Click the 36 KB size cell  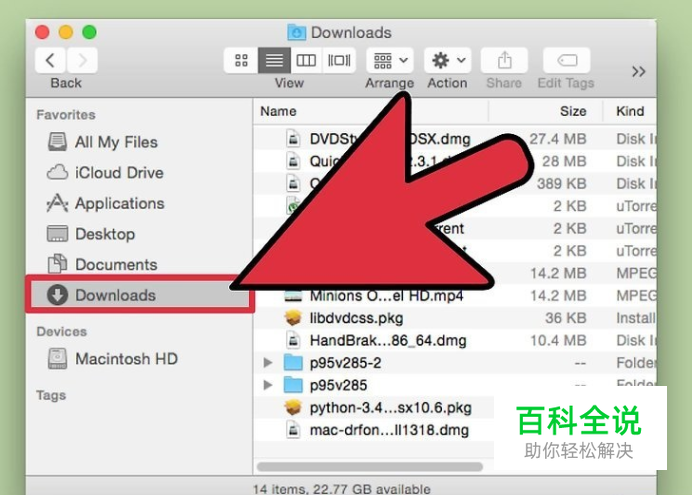tap(565, 318)
